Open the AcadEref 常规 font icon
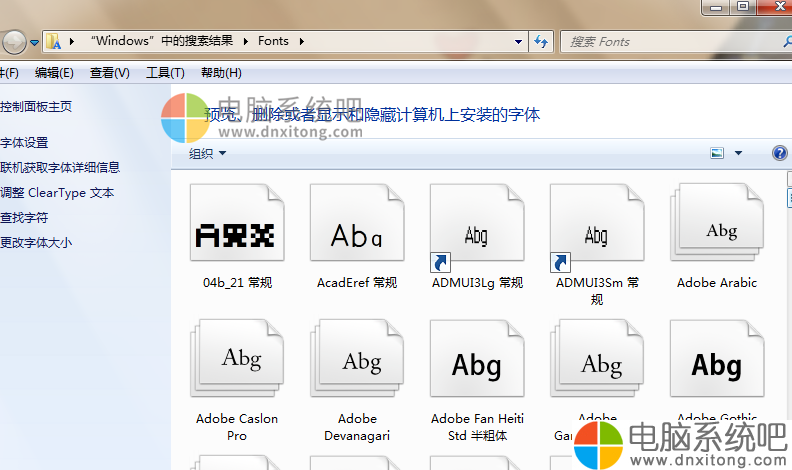 (357, 223)
